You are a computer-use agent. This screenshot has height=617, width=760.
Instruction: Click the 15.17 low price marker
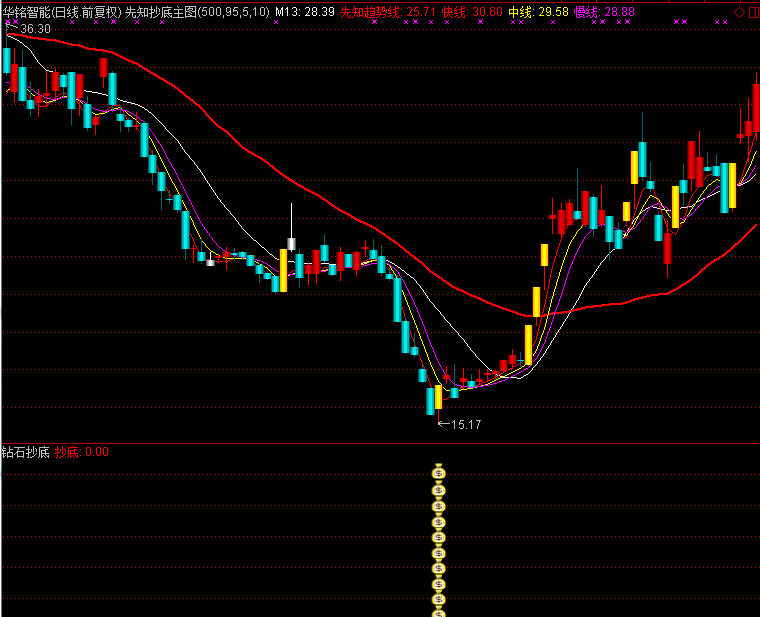click(465, 425)
